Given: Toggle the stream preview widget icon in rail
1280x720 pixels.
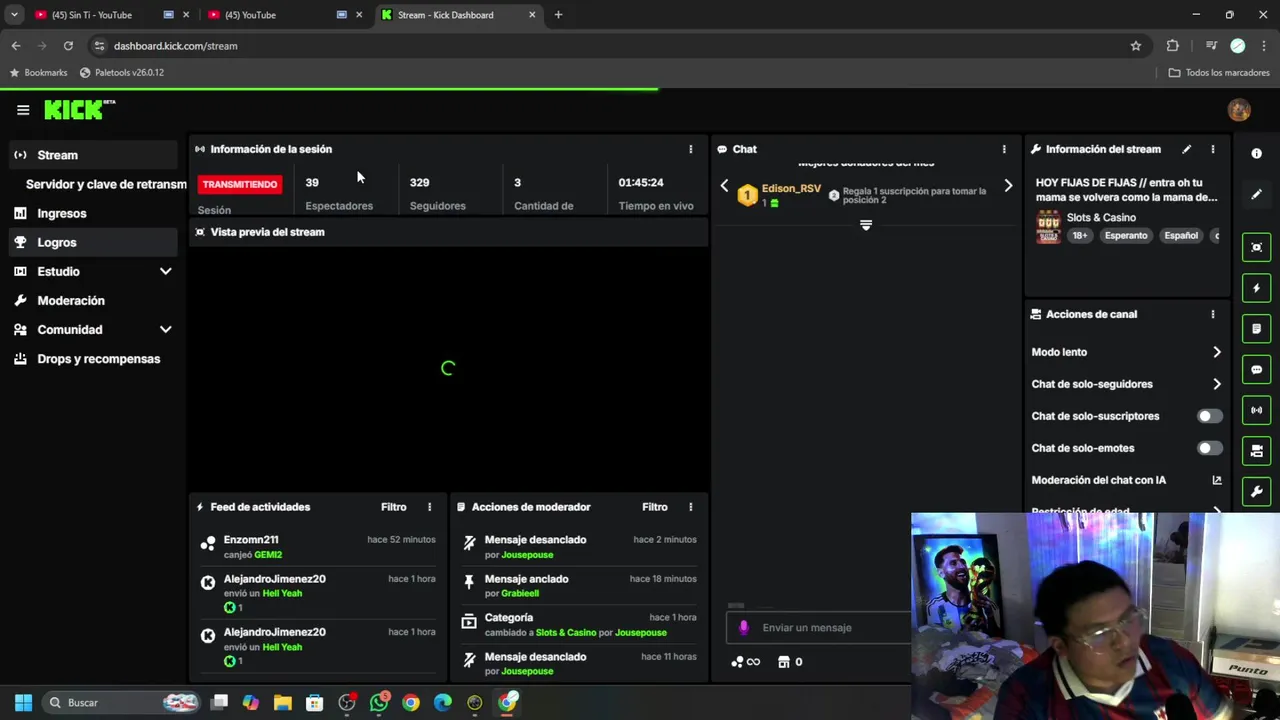Looking at the screenshot, I should coord(1257,247).
